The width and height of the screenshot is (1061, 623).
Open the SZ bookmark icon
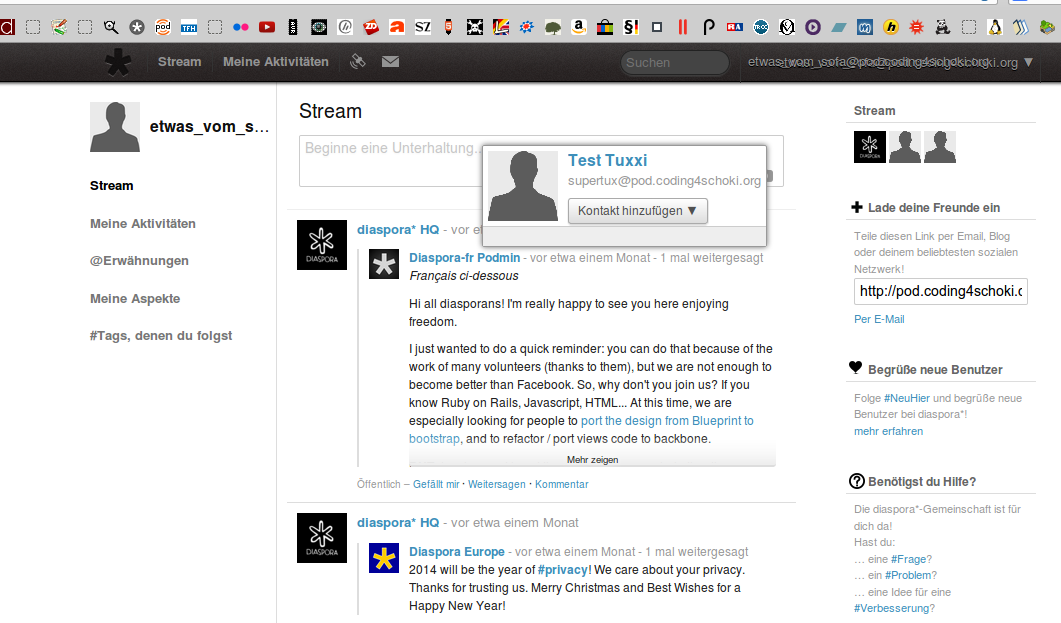coord(423,27)
